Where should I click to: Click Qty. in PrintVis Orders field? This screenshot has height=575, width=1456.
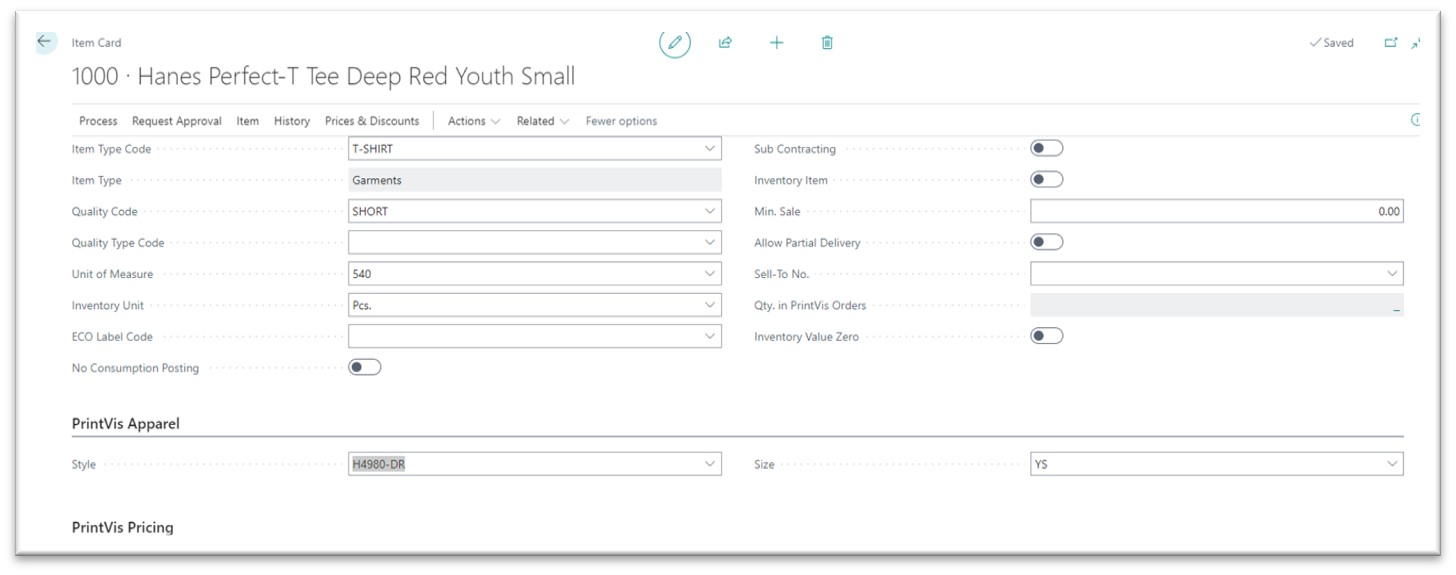[1217, 305]
